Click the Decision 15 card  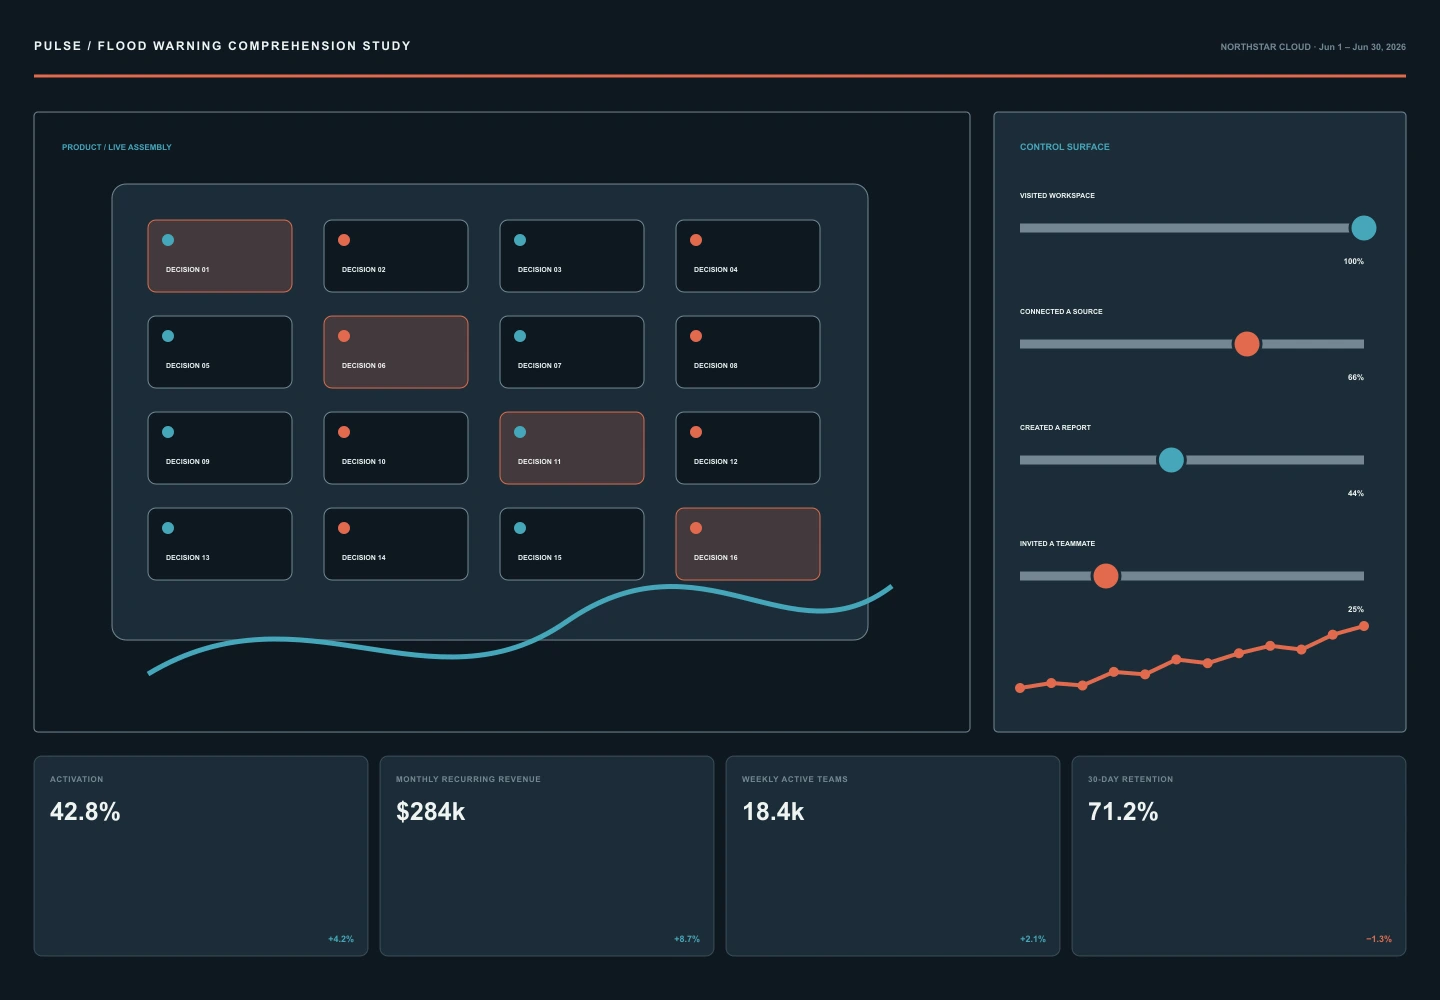pos(572,544)
